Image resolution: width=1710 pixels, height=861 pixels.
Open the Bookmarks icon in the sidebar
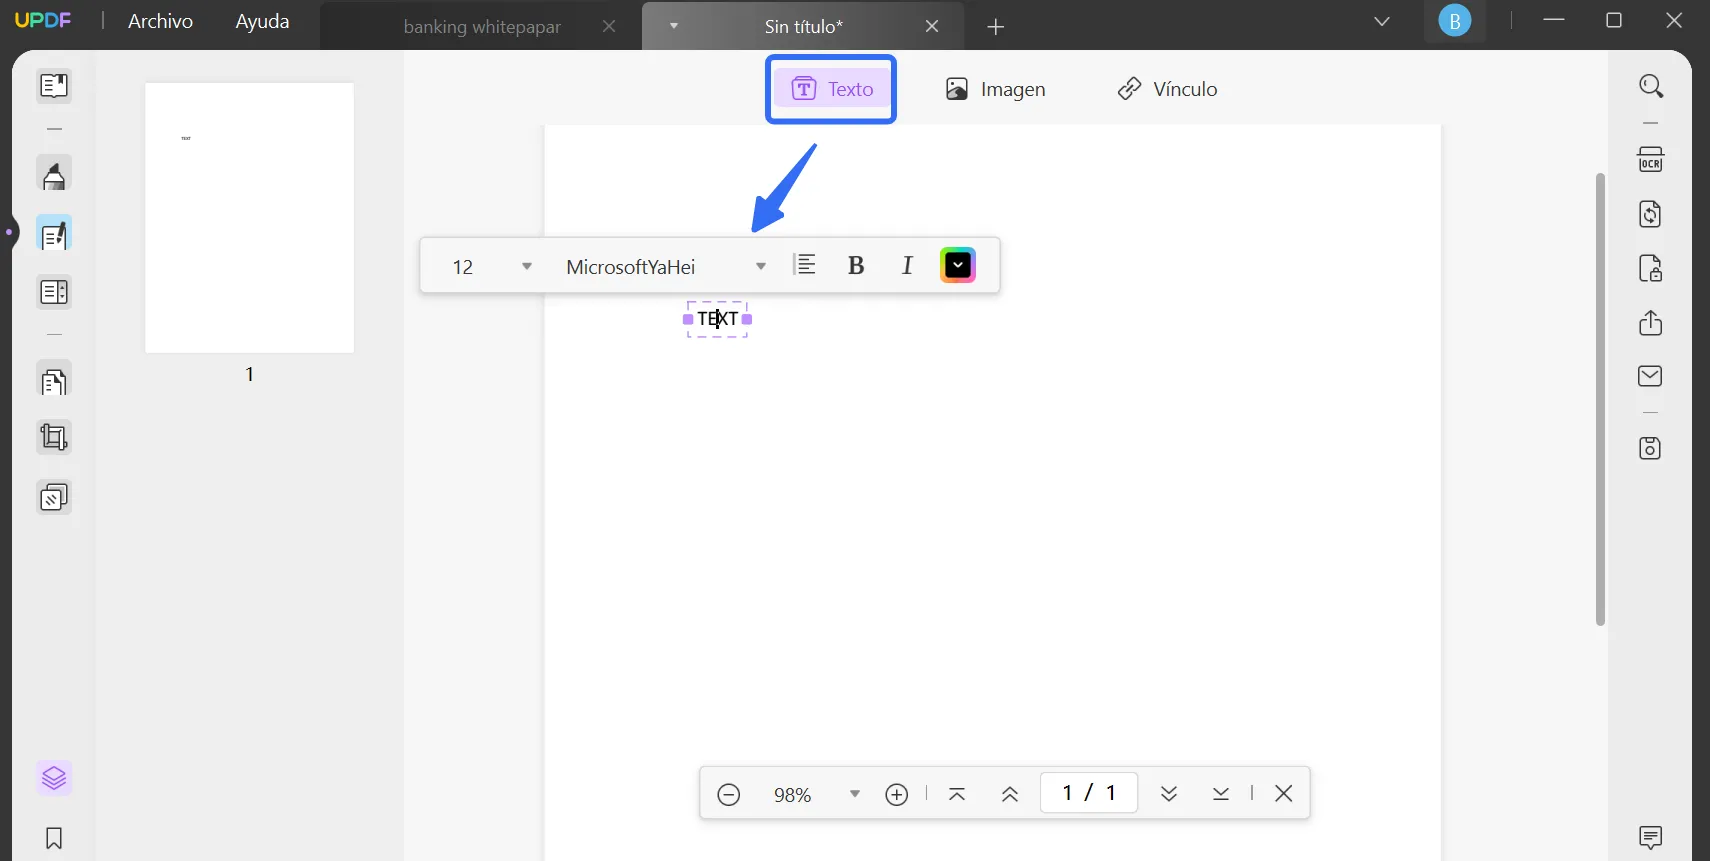[x=54, y=838]
